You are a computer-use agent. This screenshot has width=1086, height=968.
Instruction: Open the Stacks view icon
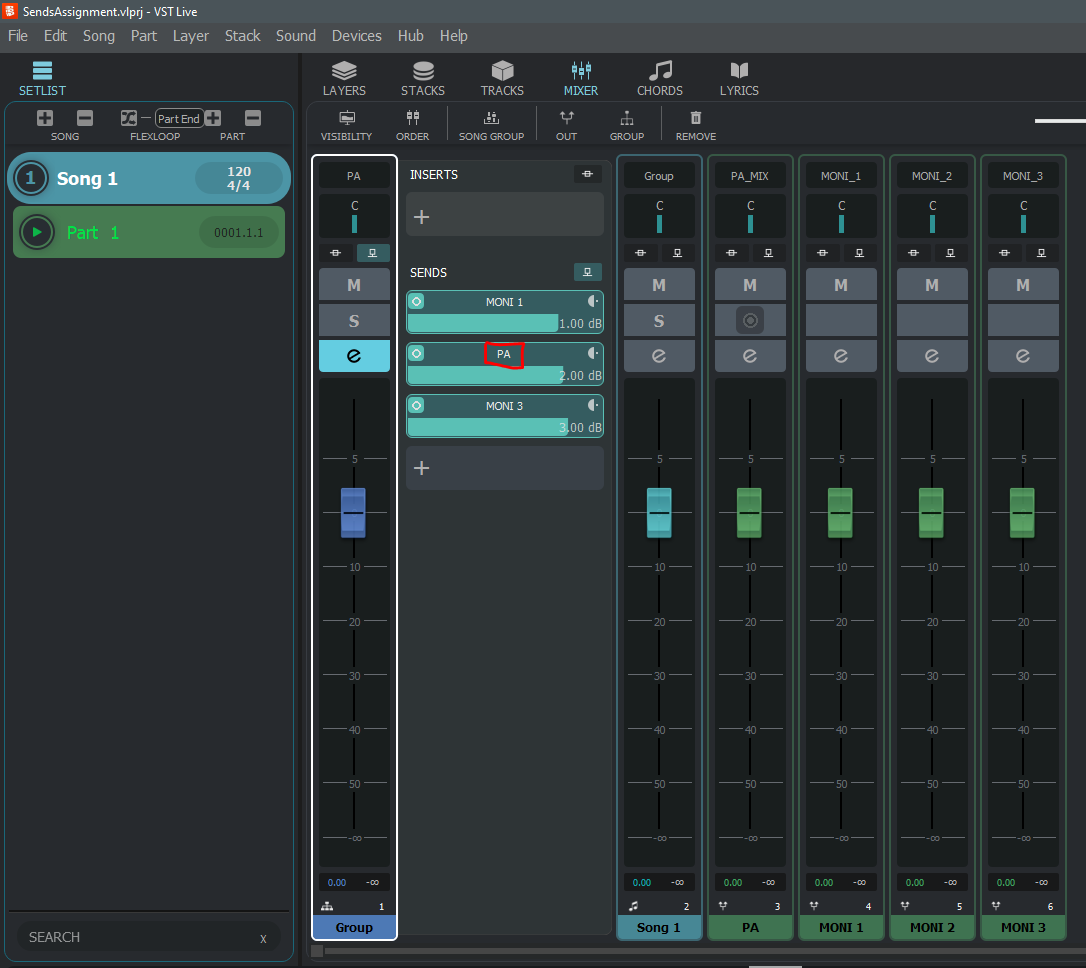tap(423, 71)
